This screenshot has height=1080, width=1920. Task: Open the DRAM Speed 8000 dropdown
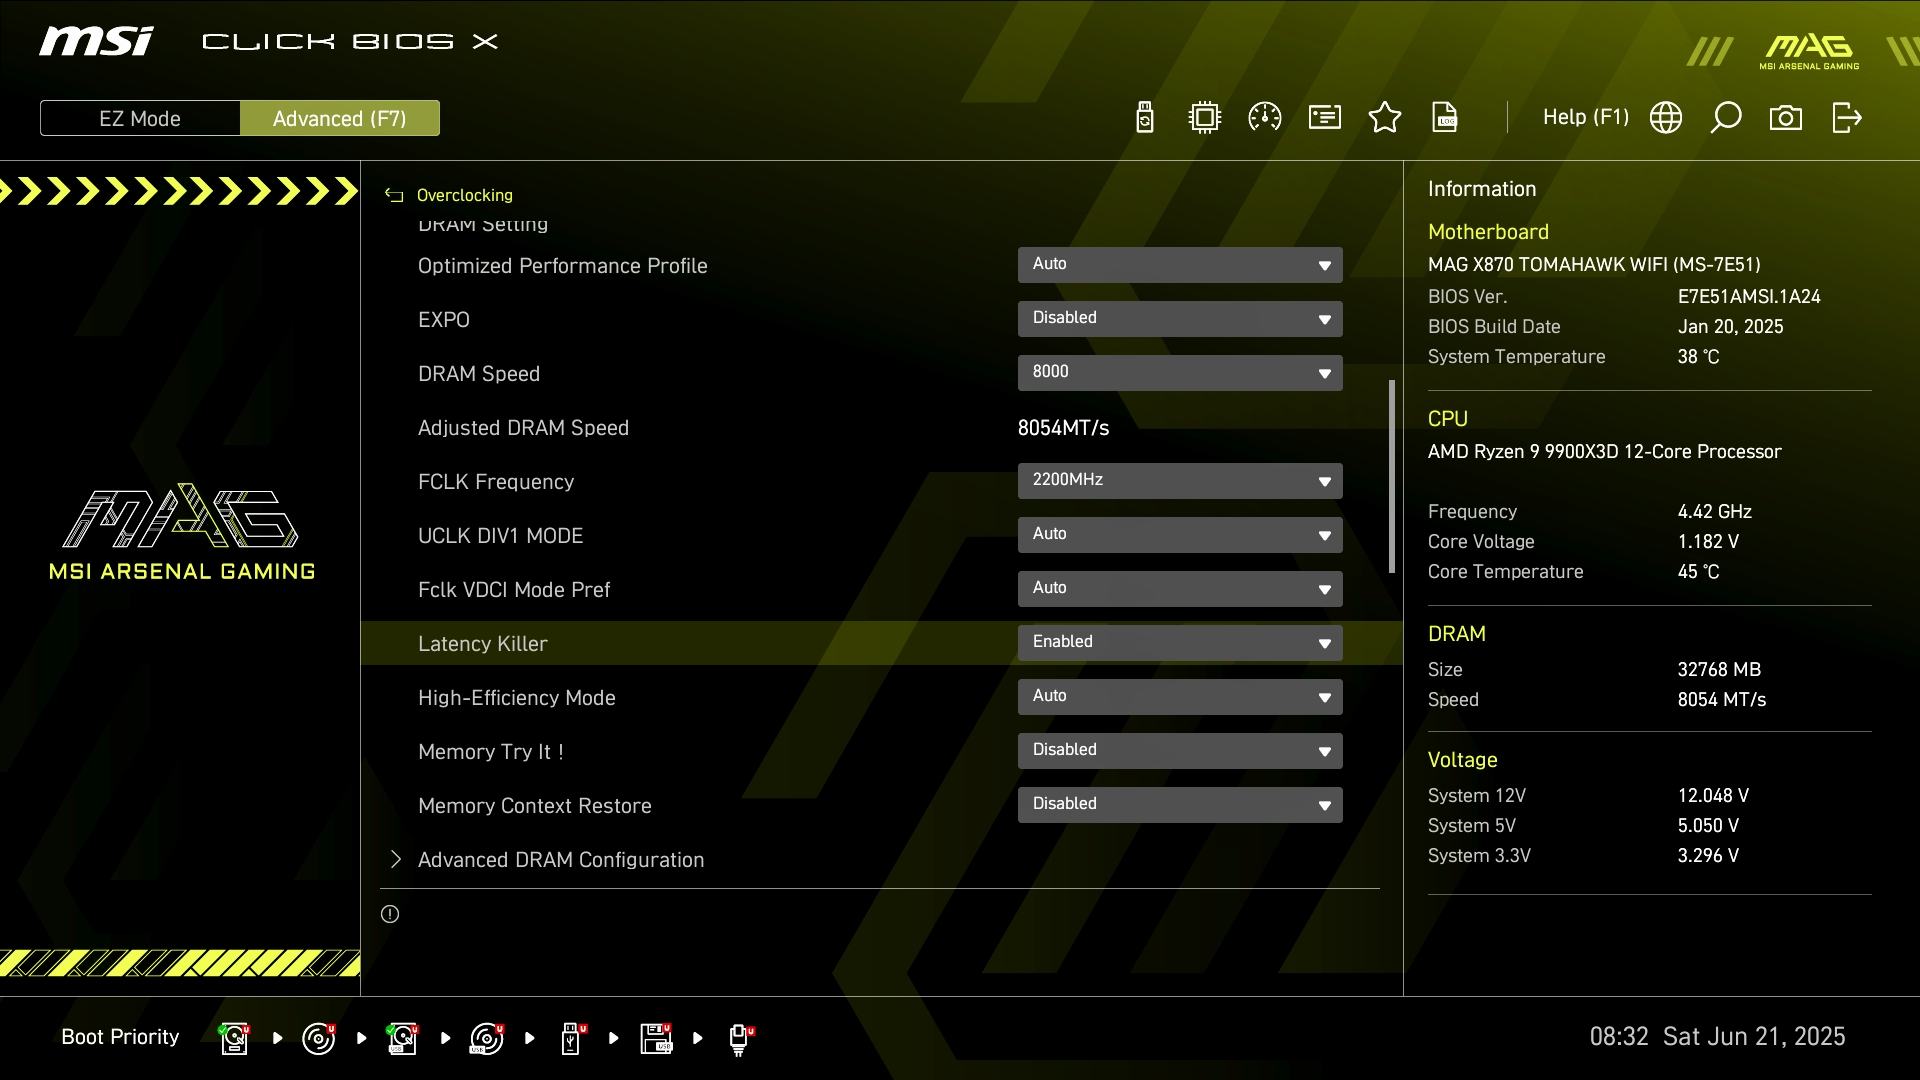tap(1180, 373)
